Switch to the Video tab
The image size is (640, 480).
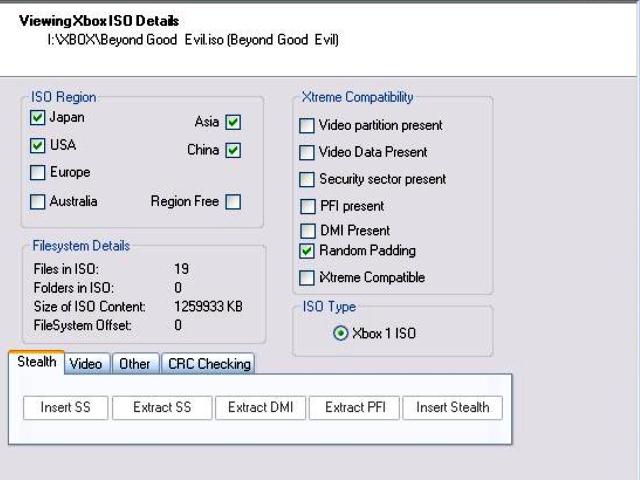86,364
